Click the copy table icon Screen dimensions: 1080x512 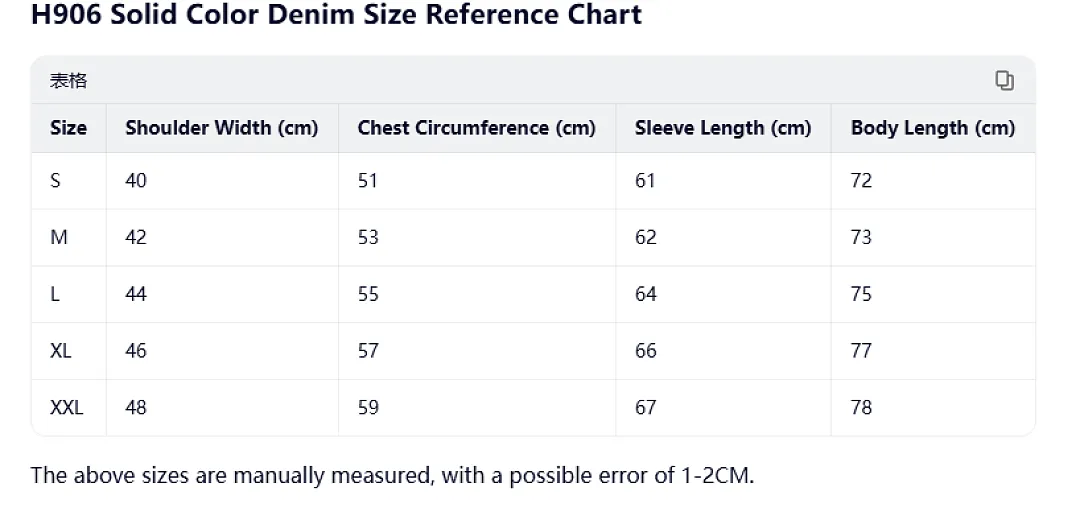click(1004, 81)
